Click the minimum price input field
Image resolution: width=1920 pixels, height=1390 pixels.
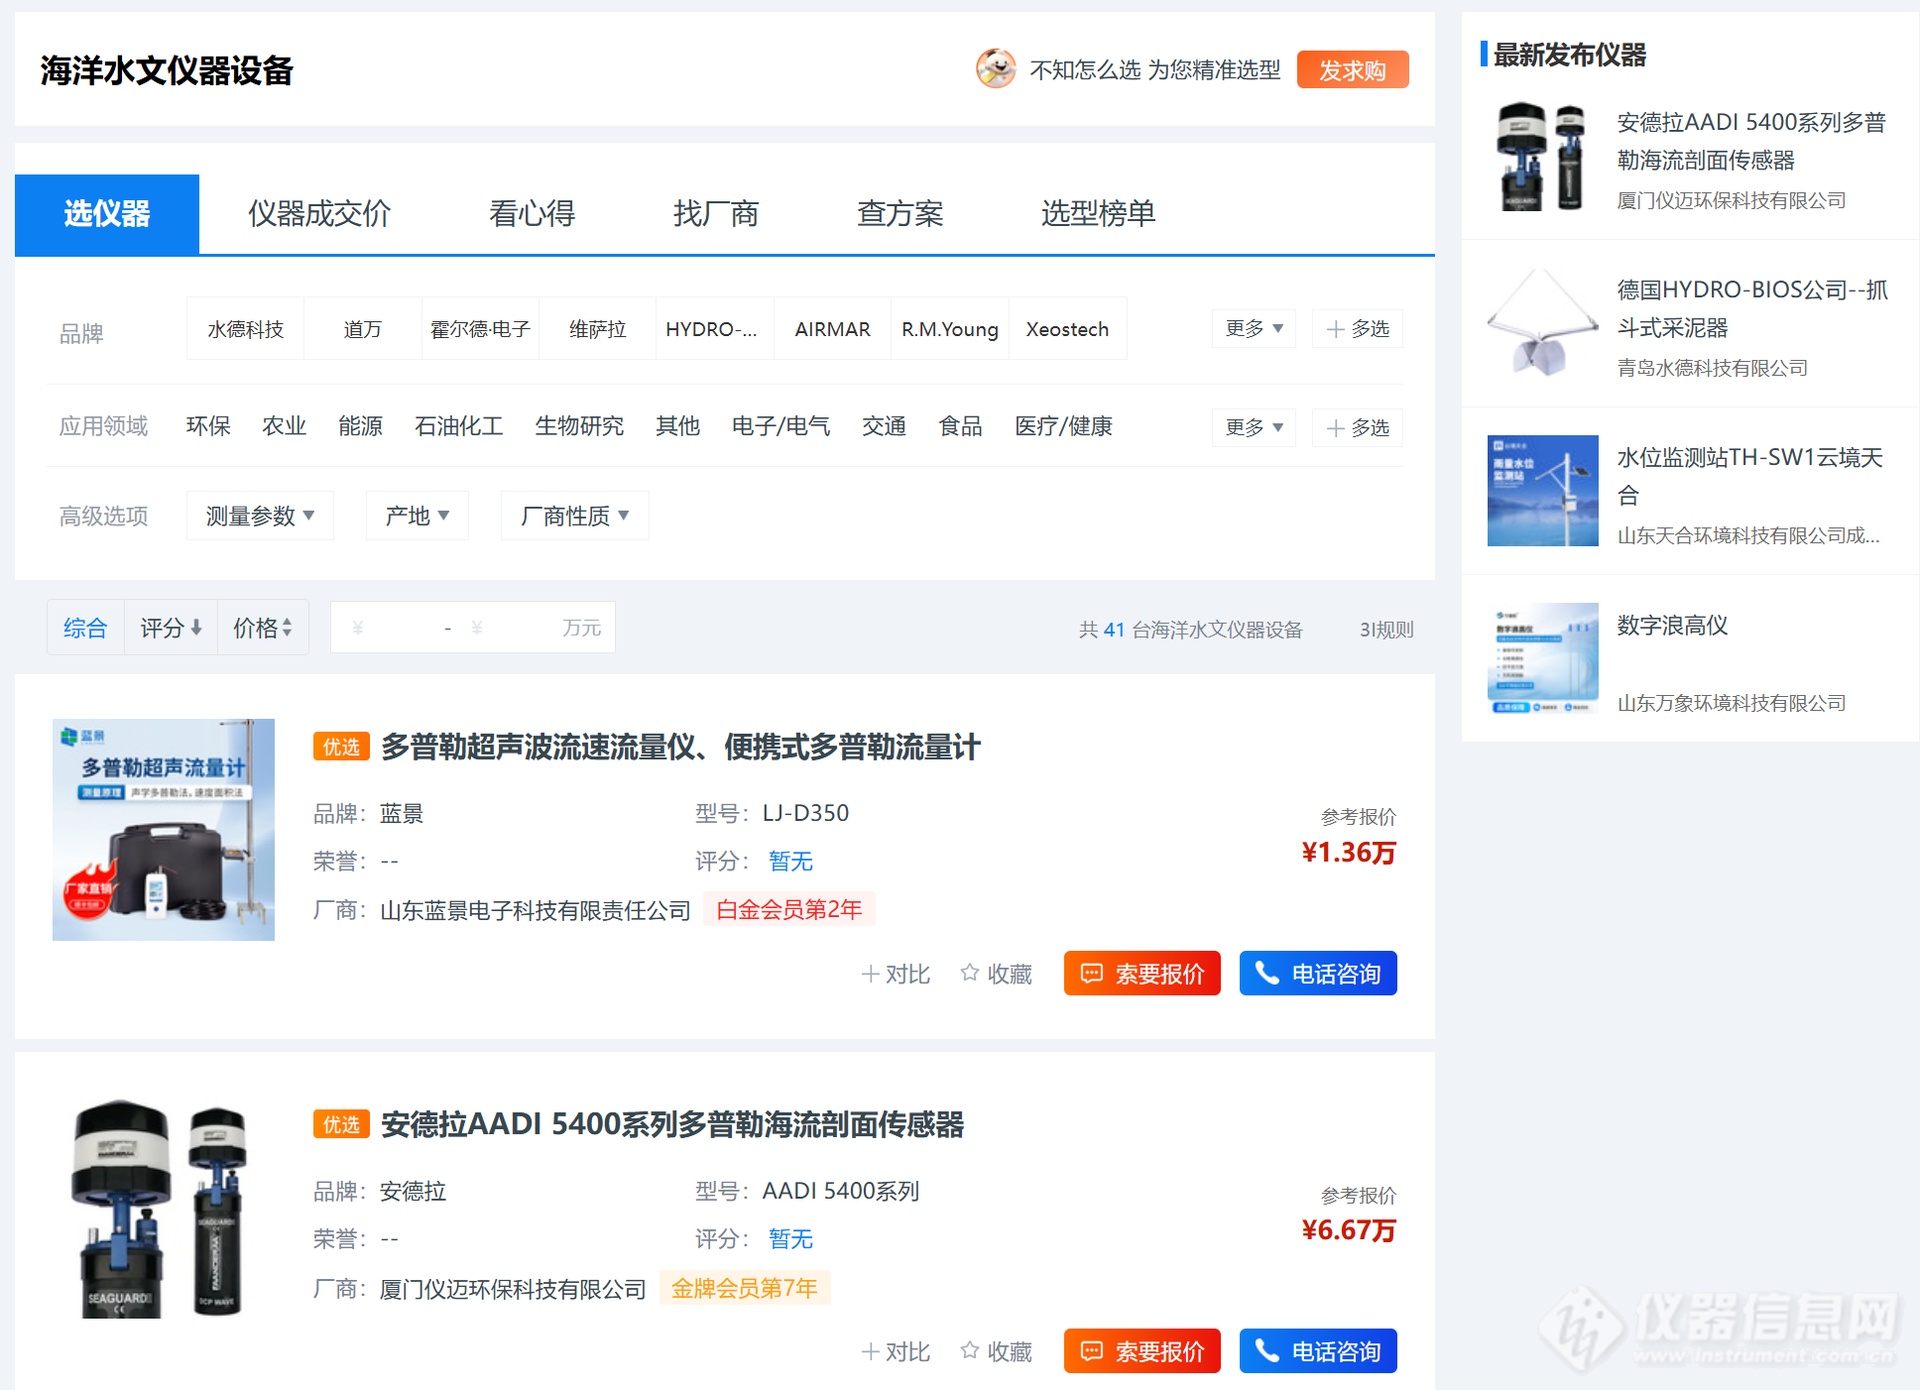[390, 628]
